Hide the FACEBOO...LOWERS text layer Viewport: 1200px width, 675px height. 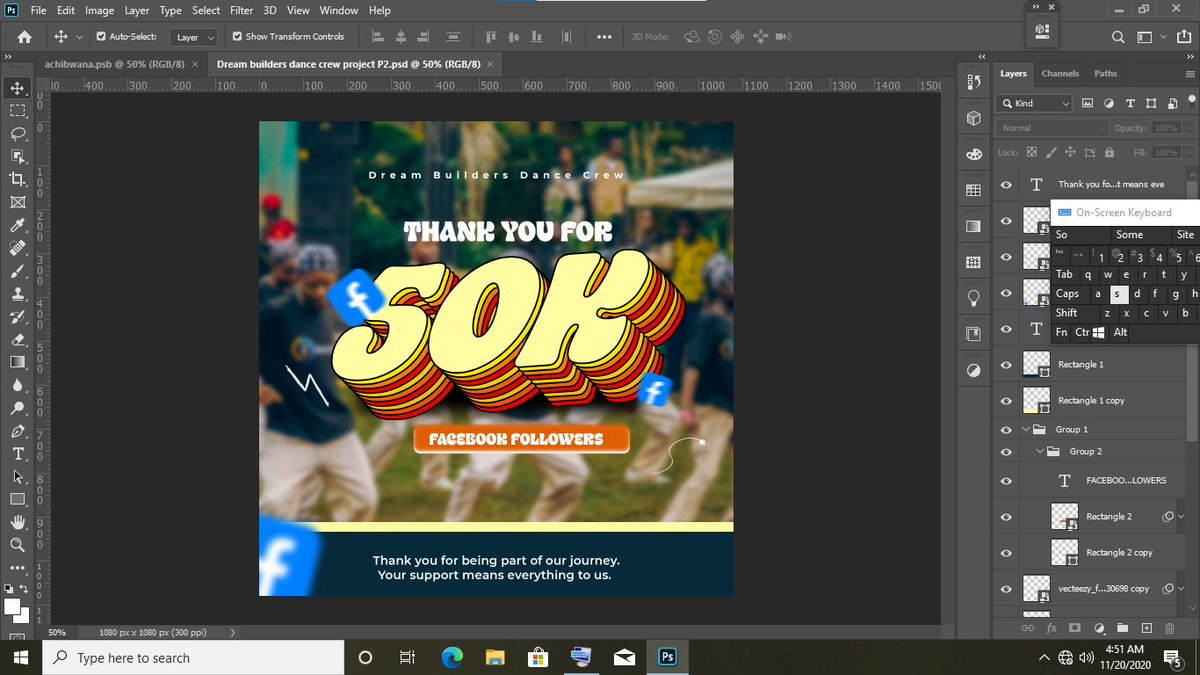(1006, 480)
